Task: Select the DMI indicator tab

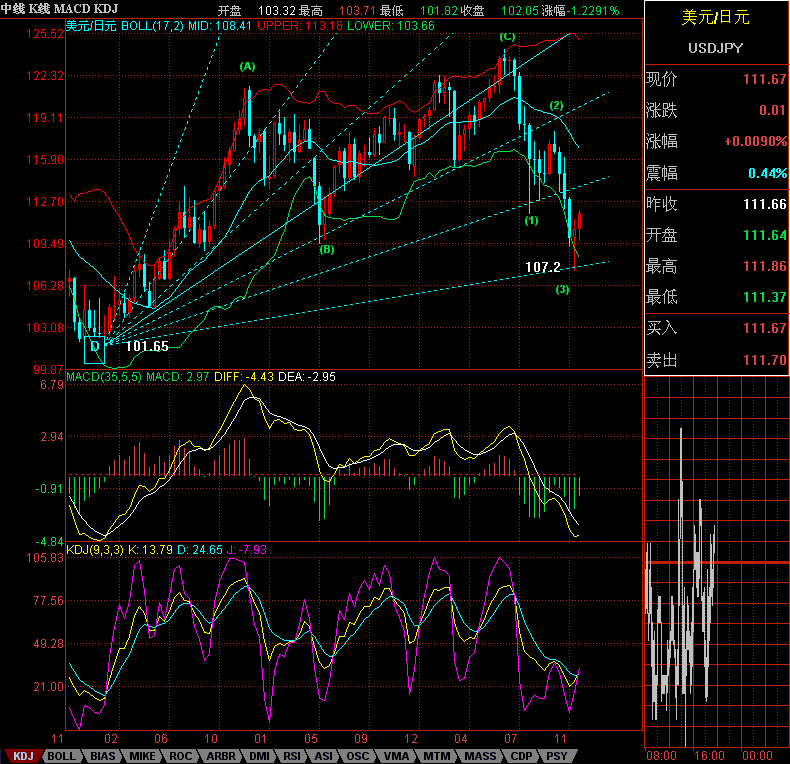Action: tap(259, 756)
